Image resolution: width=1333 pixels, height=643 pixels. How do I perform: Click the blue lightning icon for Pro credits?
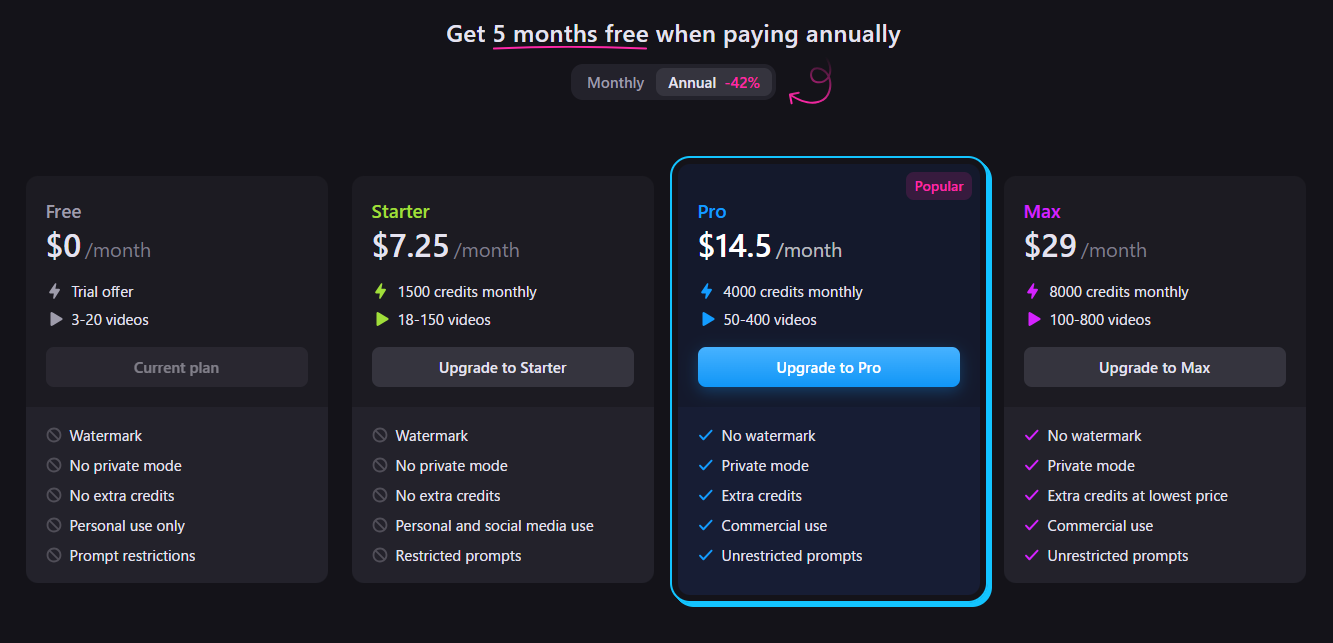click(x=706, y=292)
